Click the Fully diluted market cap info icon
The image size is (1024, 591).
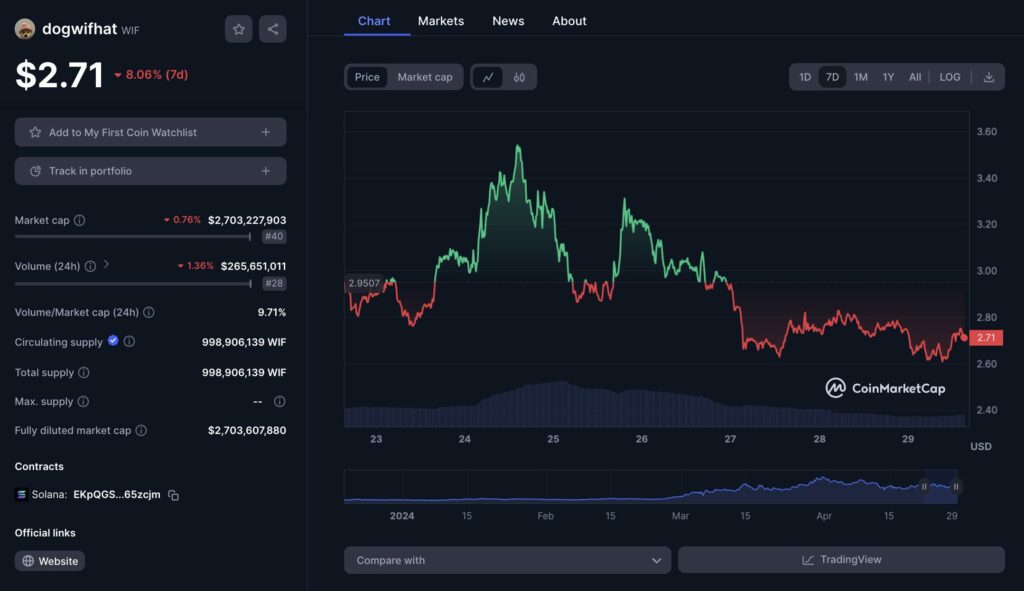coord(141,431)
